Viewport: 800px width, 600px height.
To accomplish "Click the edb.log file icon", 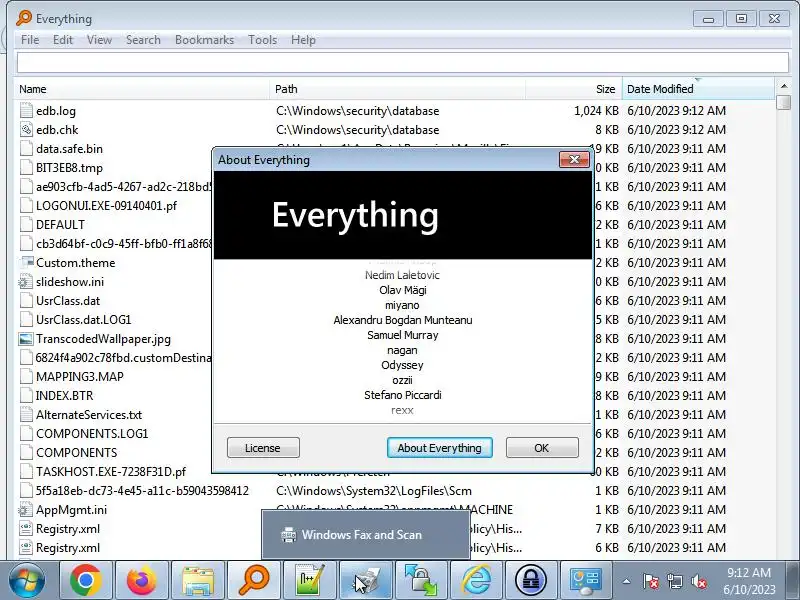I will coord(26,111).
